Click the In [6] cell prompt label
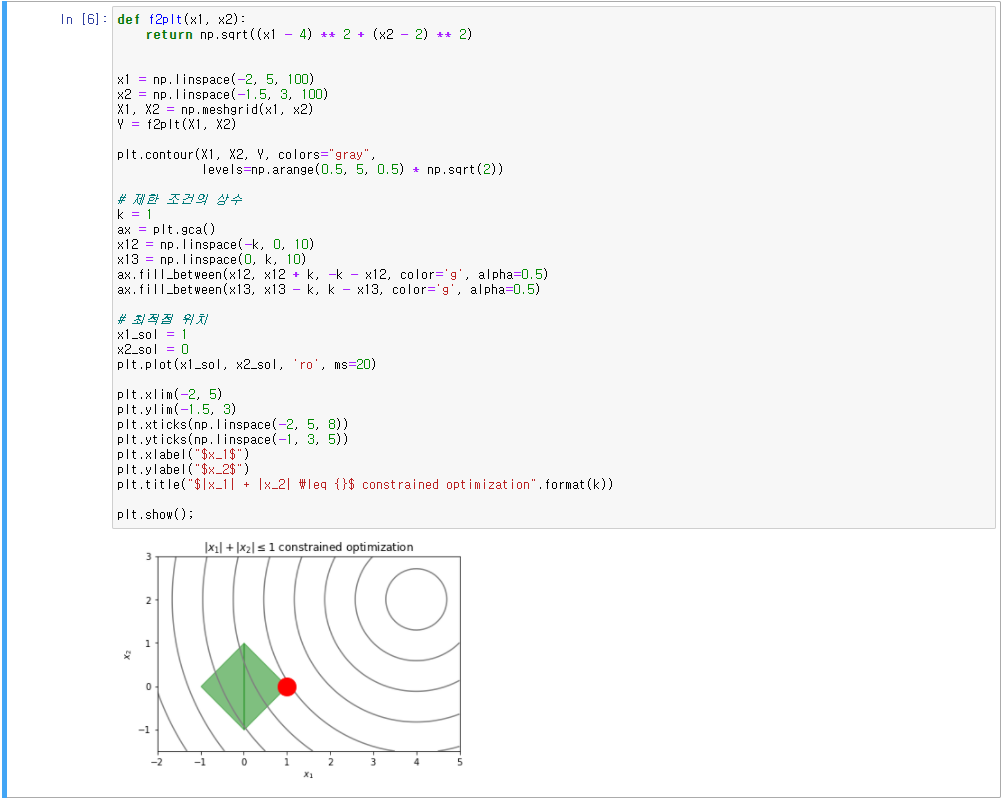Viewport: 1006px width, 802px height. [x=83, y=19]
